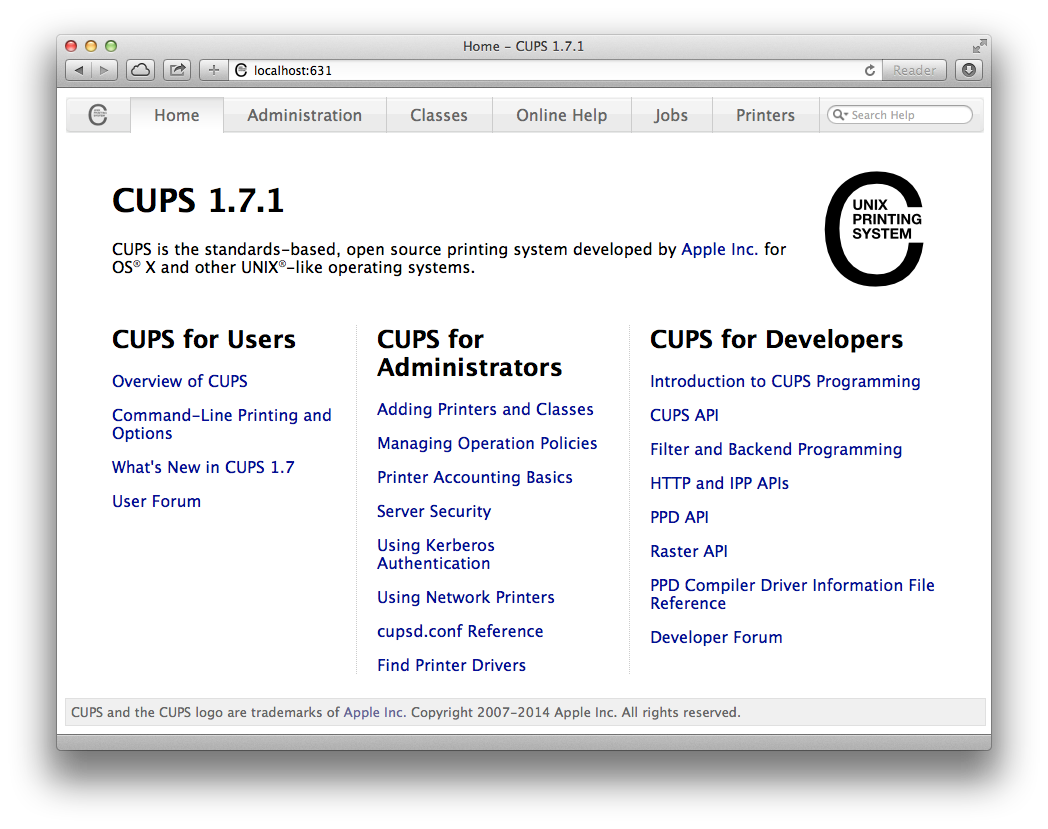Click the Reader button
This screenshot has width=1048, height=829.
click(x=914, y=70)
